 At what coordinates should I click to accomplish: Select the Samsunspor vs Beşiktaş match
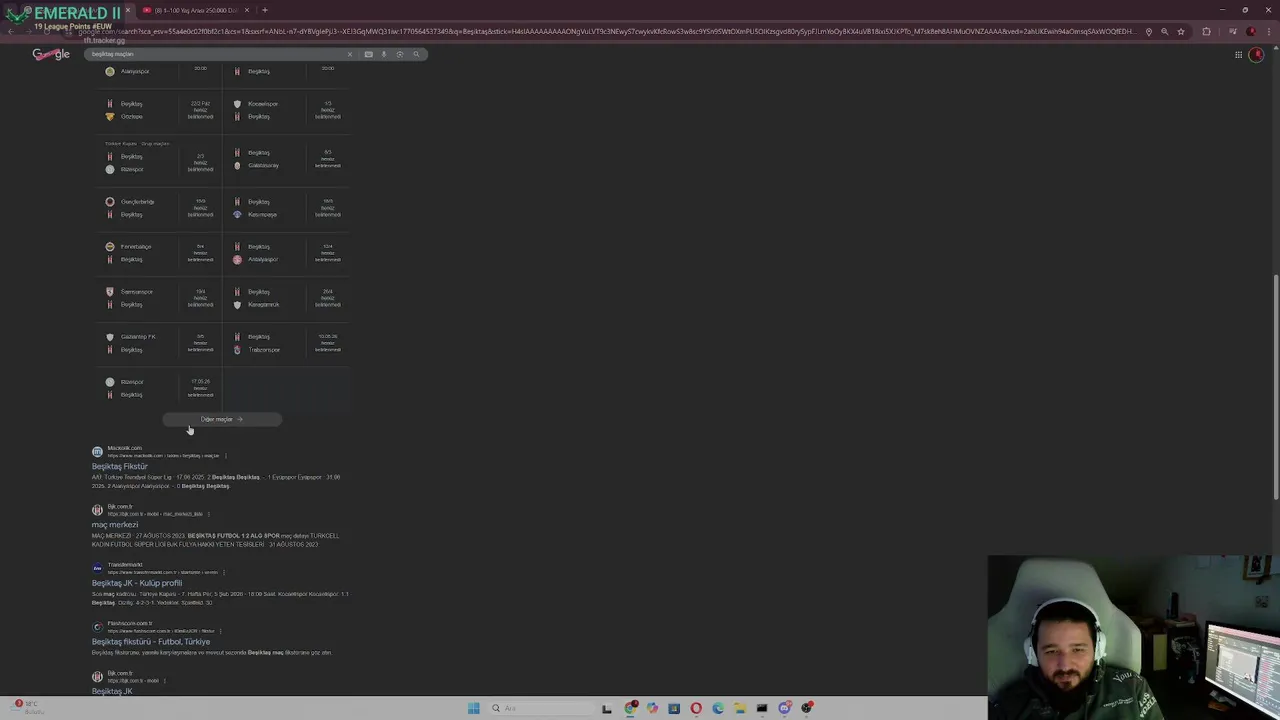point(160,298)
